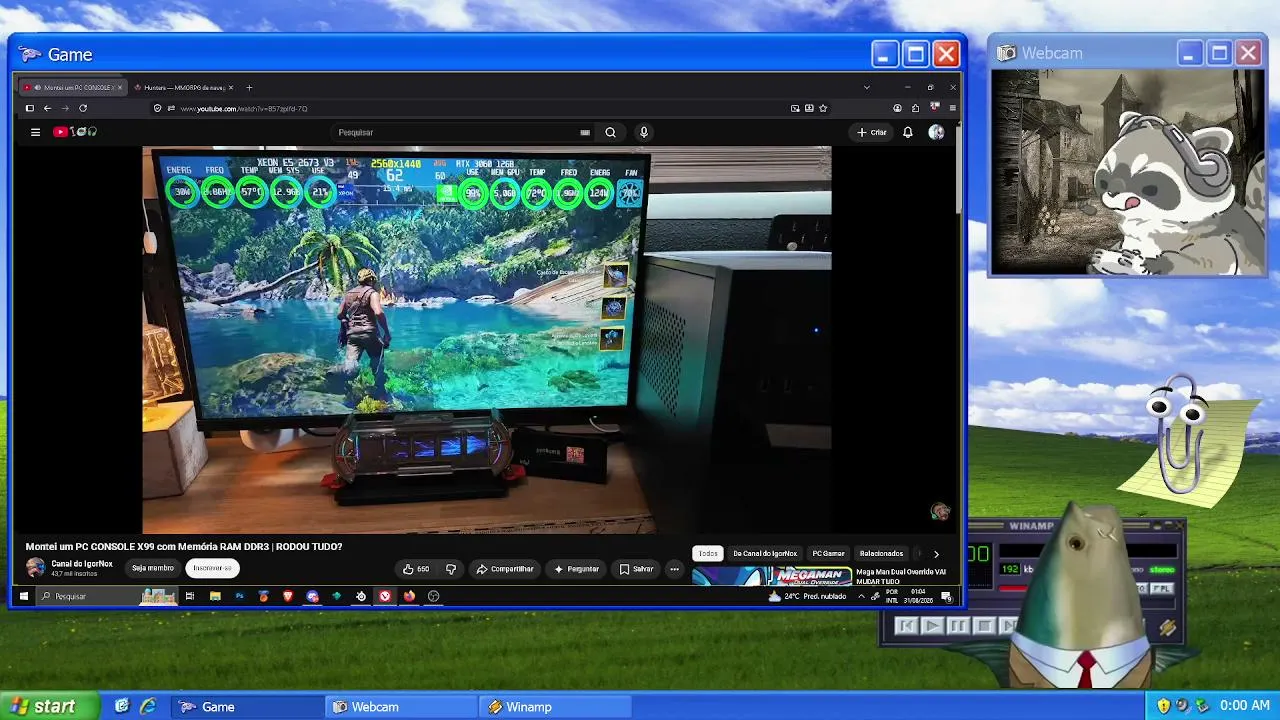Switch to the Hunters MMORPG browser tab
The height and width of the screenshot is (720, 1280).
184,88
